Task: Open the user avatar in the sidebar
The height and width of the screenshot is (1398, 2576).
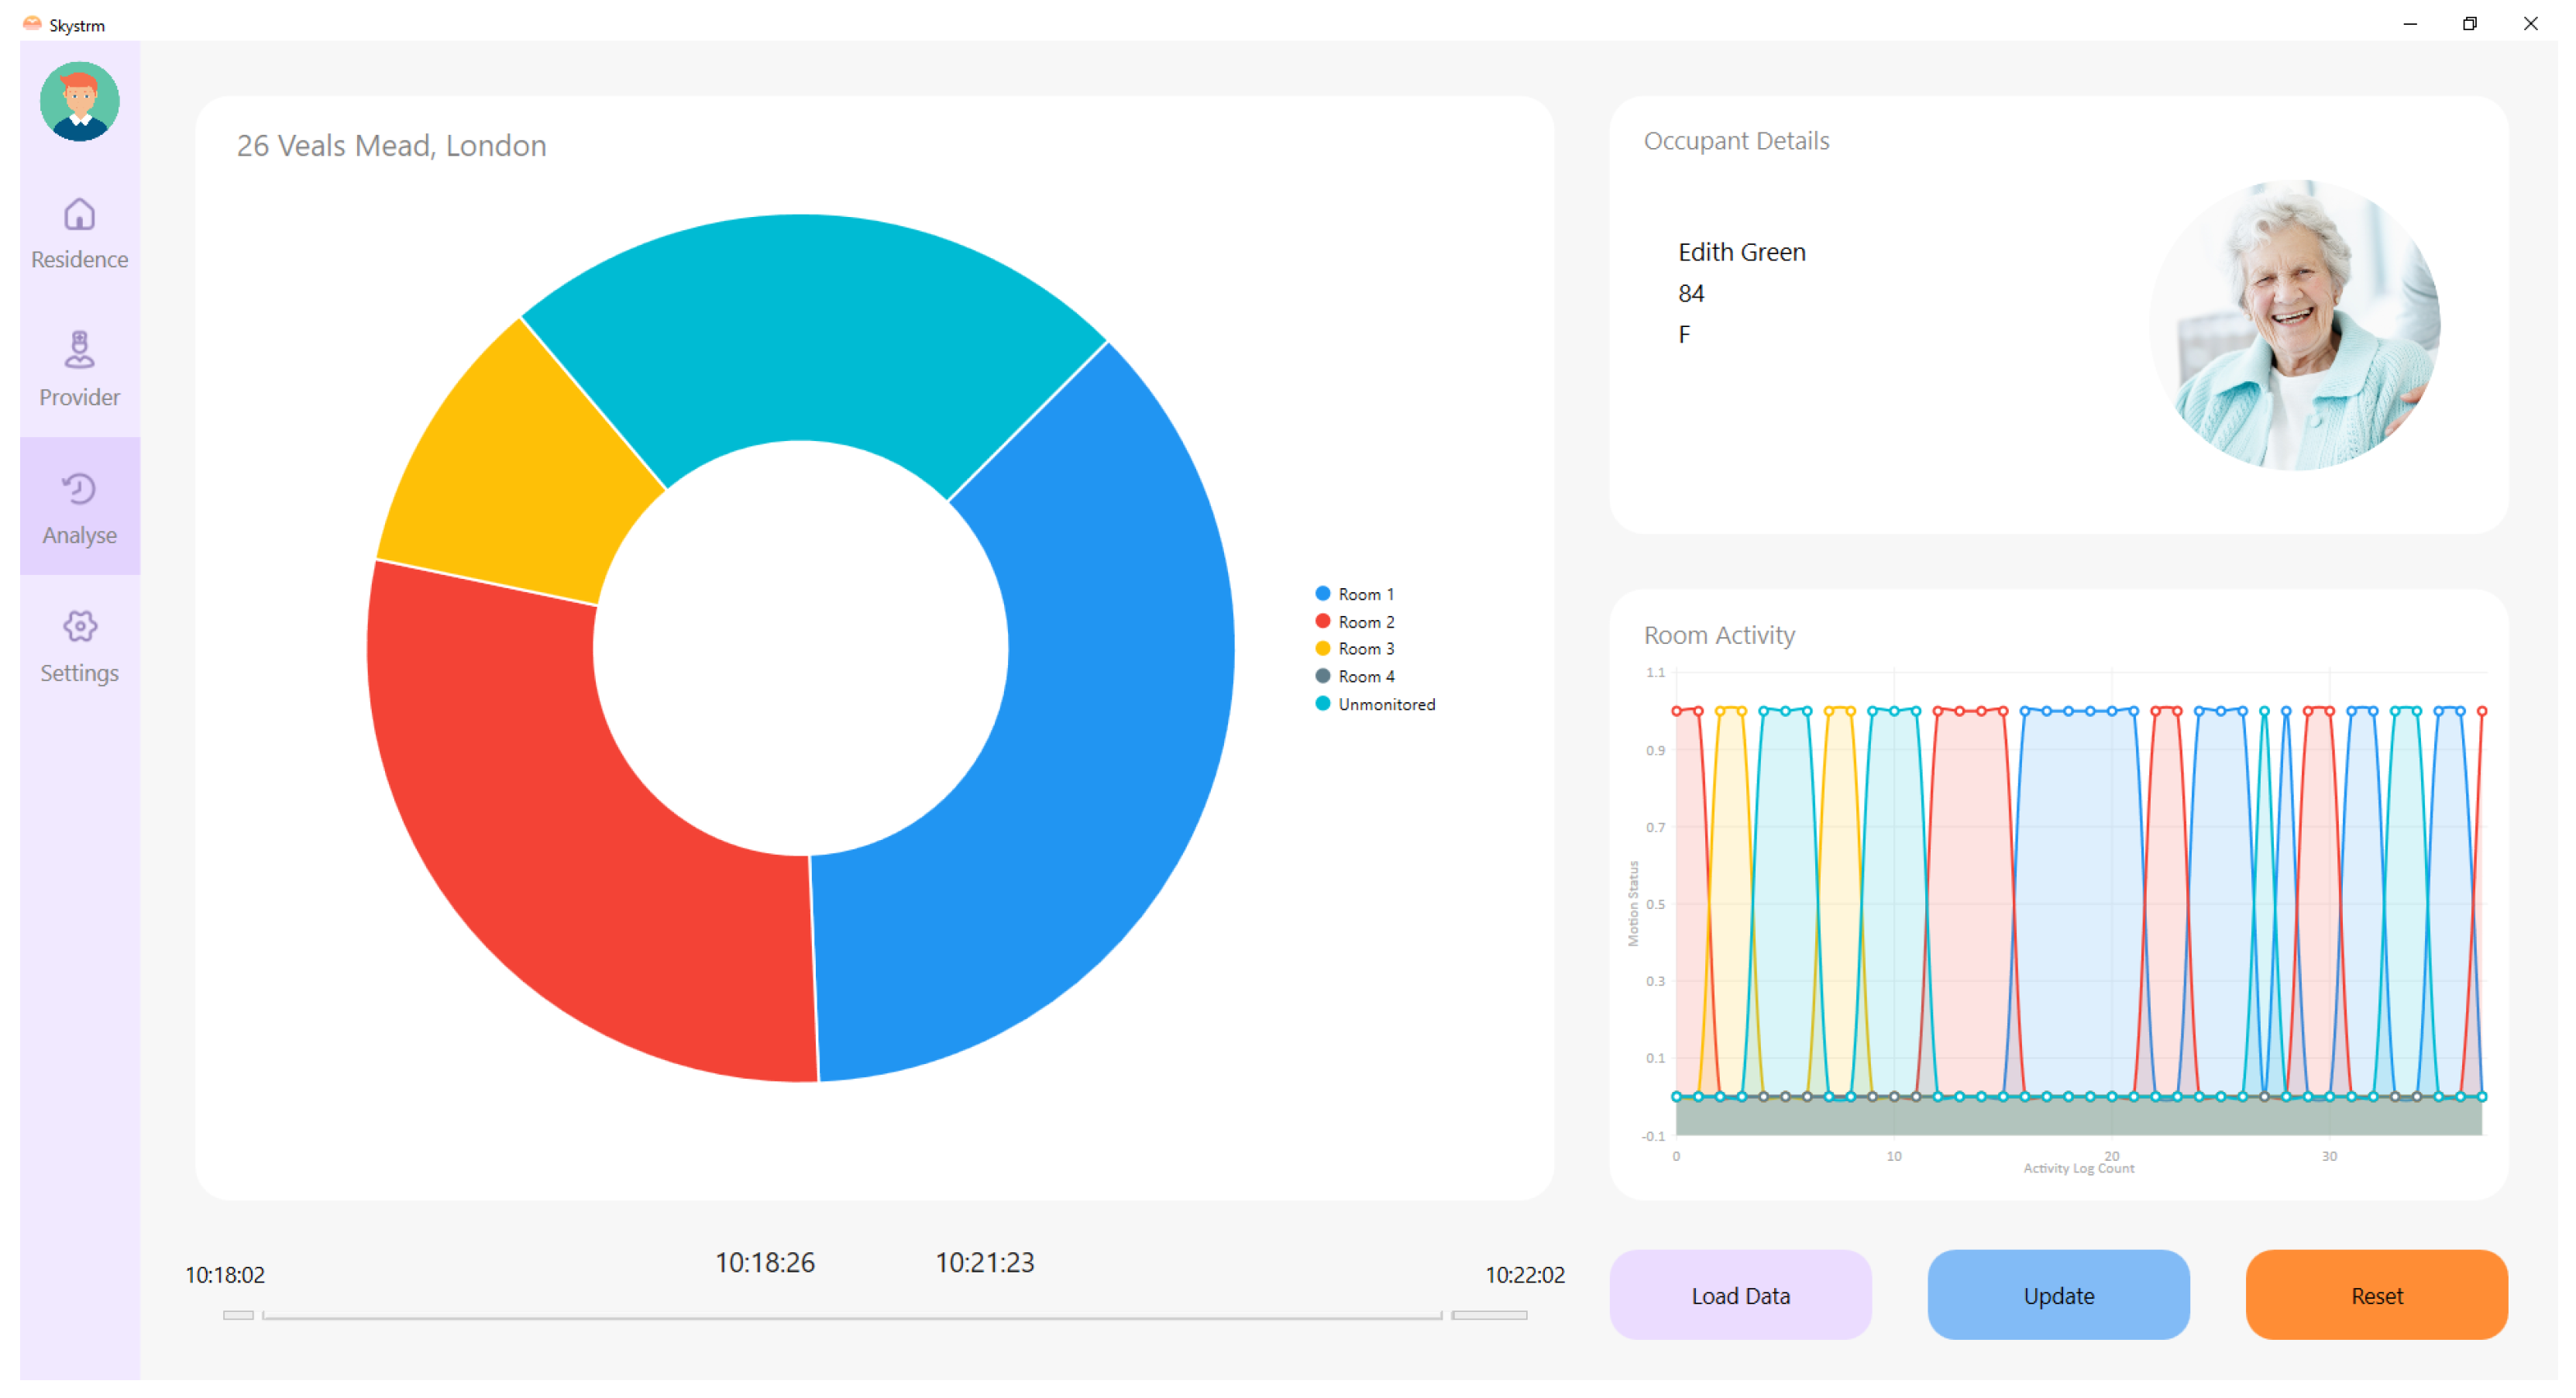Action: point(79,101)
